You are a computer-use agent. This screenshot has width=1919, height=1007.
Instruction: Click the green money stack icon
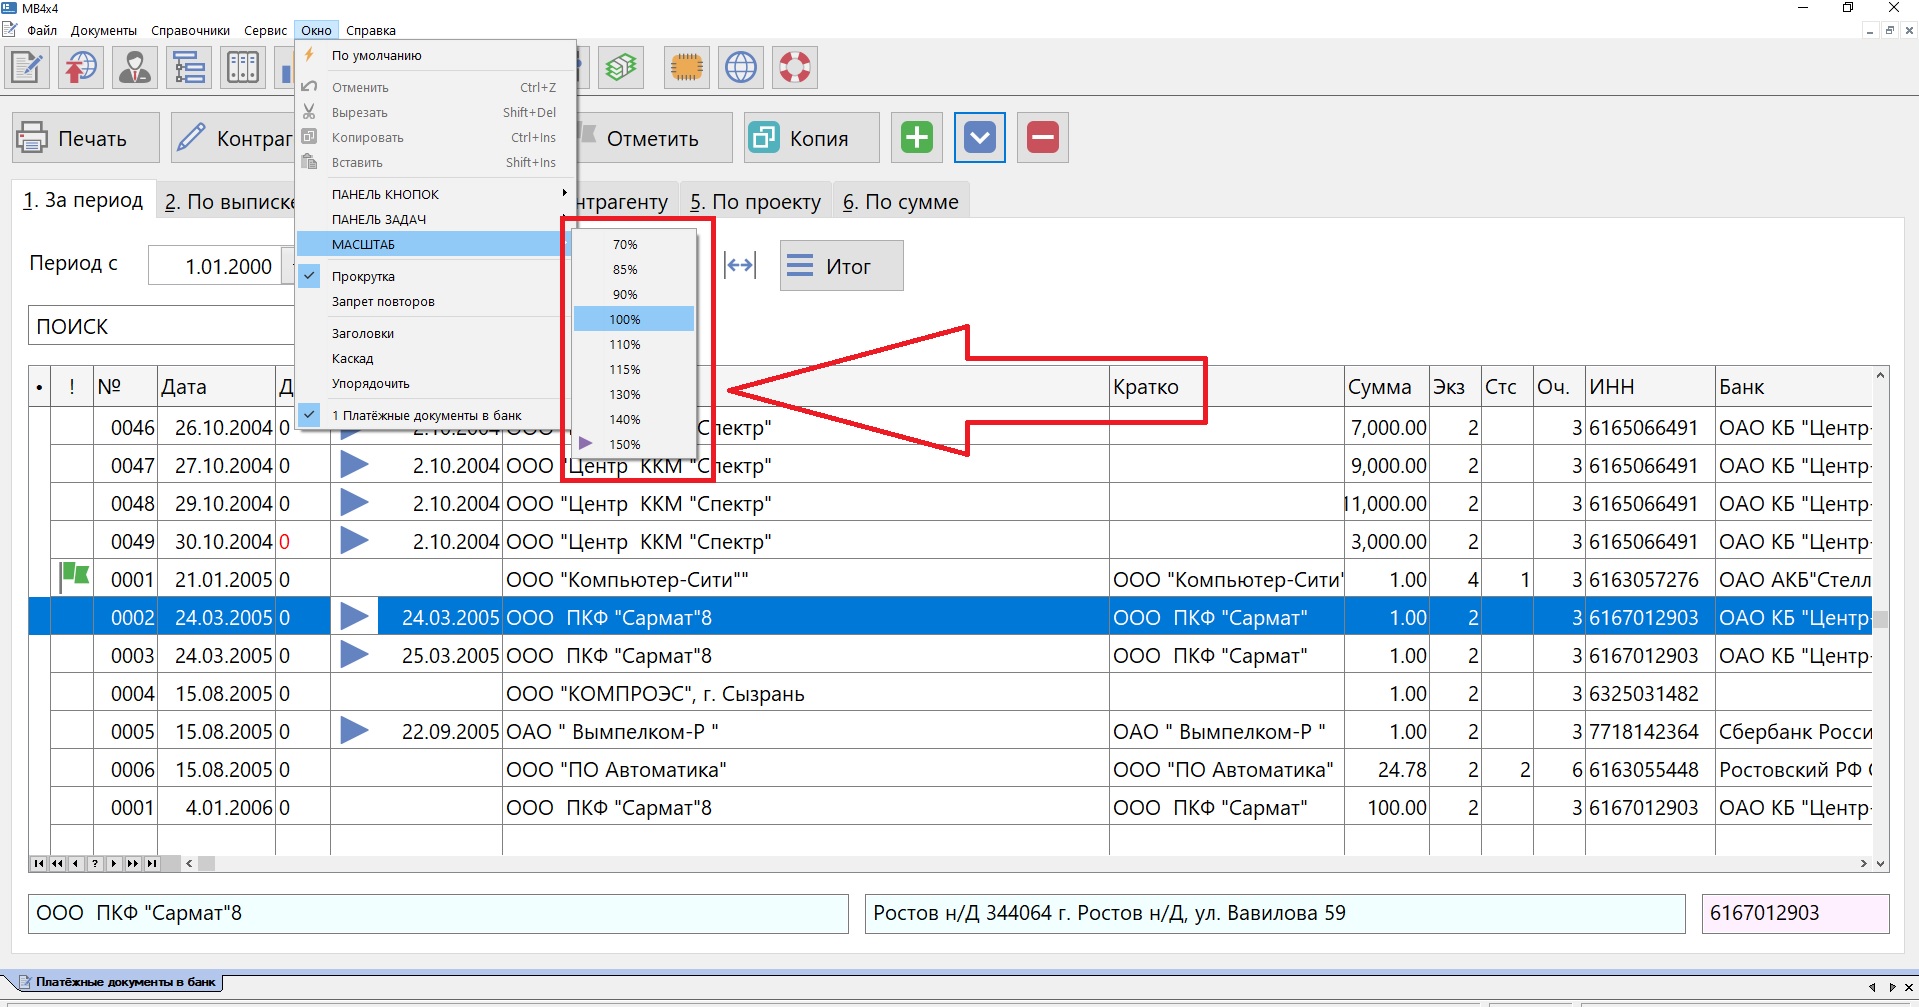pos(621,68)
